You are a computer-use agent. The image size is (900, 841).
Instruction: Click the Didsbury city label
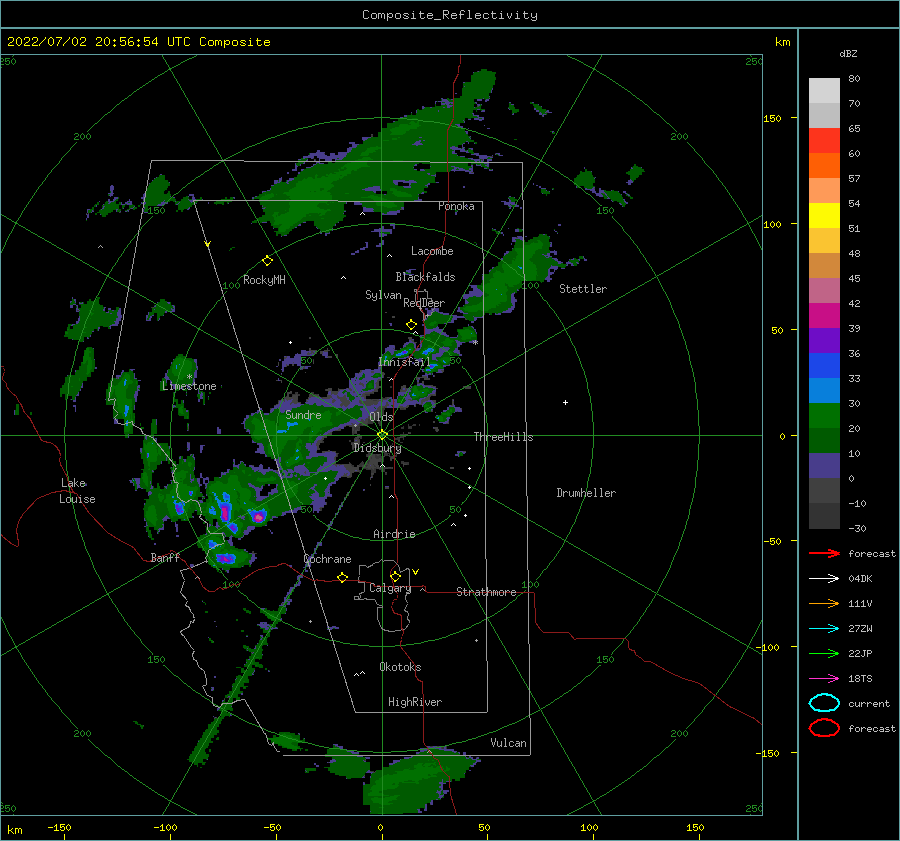377,448
